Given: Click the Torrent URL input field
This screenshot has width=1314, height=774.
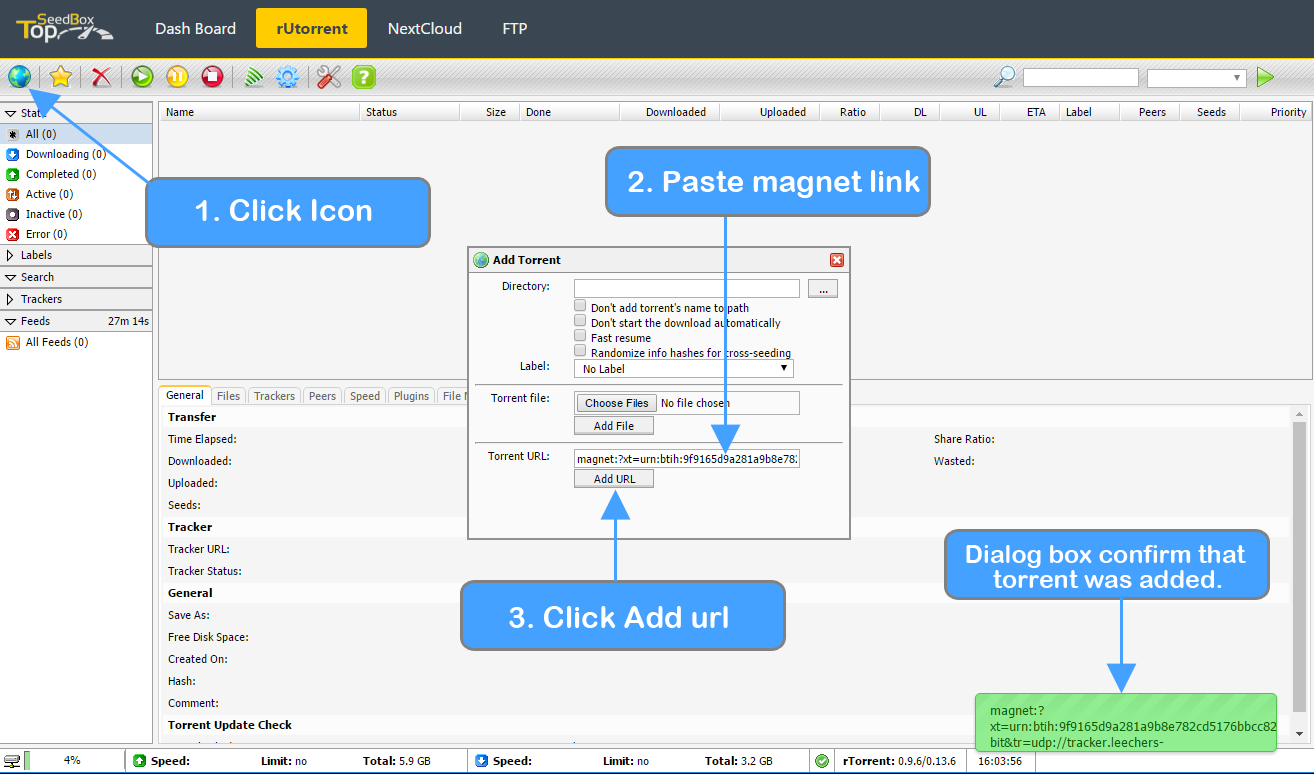Looking at the screenshot, I should (687, 459).
